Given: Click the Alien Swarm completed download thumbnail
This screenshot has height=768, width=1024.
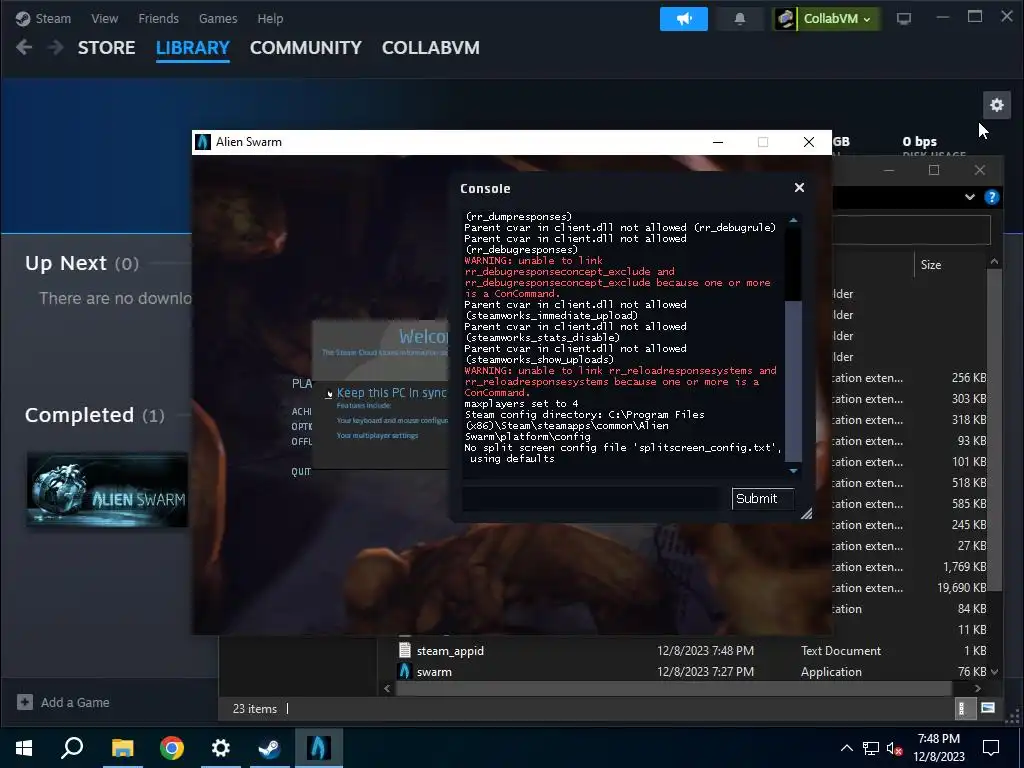Looking at the screenshot, I should coord(107,490).
